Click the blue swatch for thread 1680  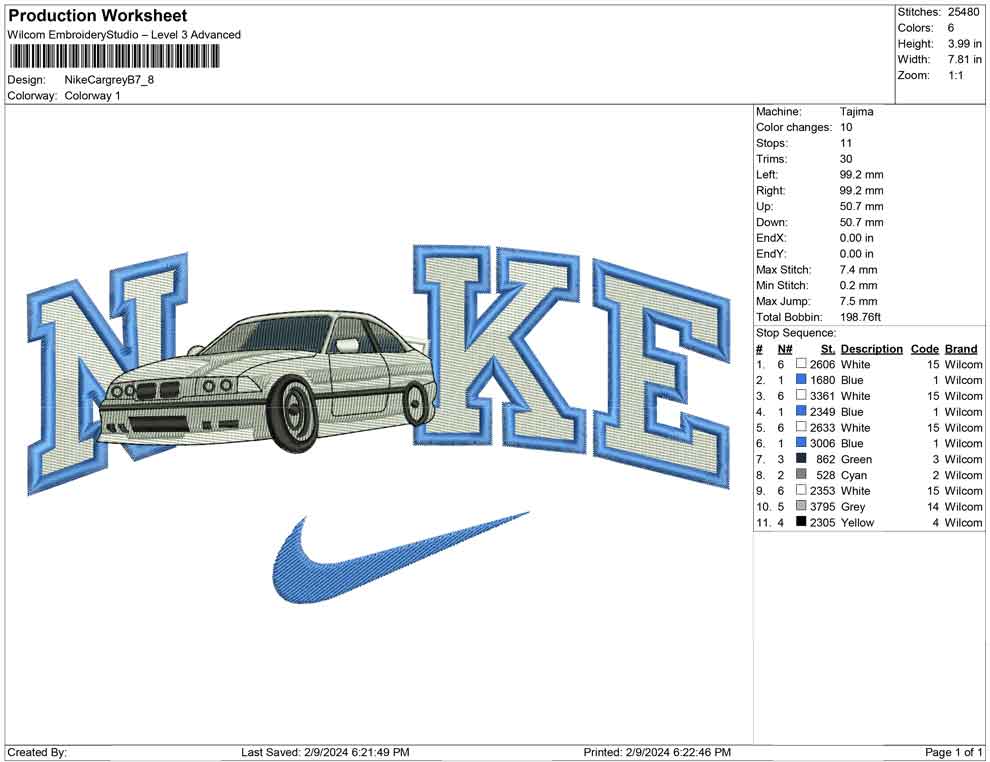click(x=801, y=380)
